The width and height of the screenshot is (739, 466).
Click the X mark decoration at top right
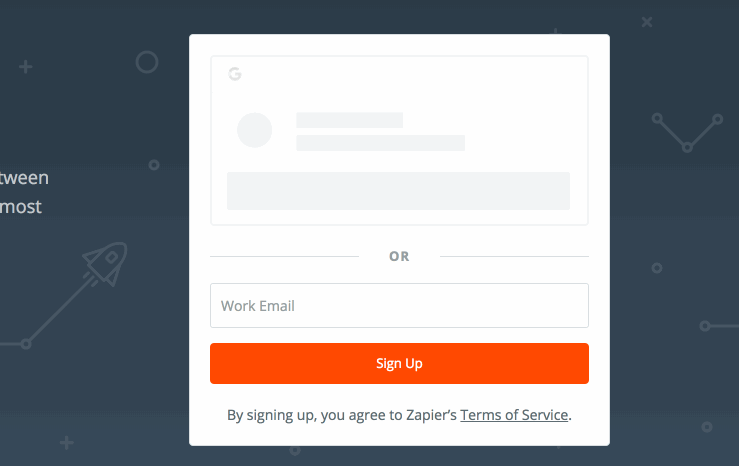pos(647,22)
